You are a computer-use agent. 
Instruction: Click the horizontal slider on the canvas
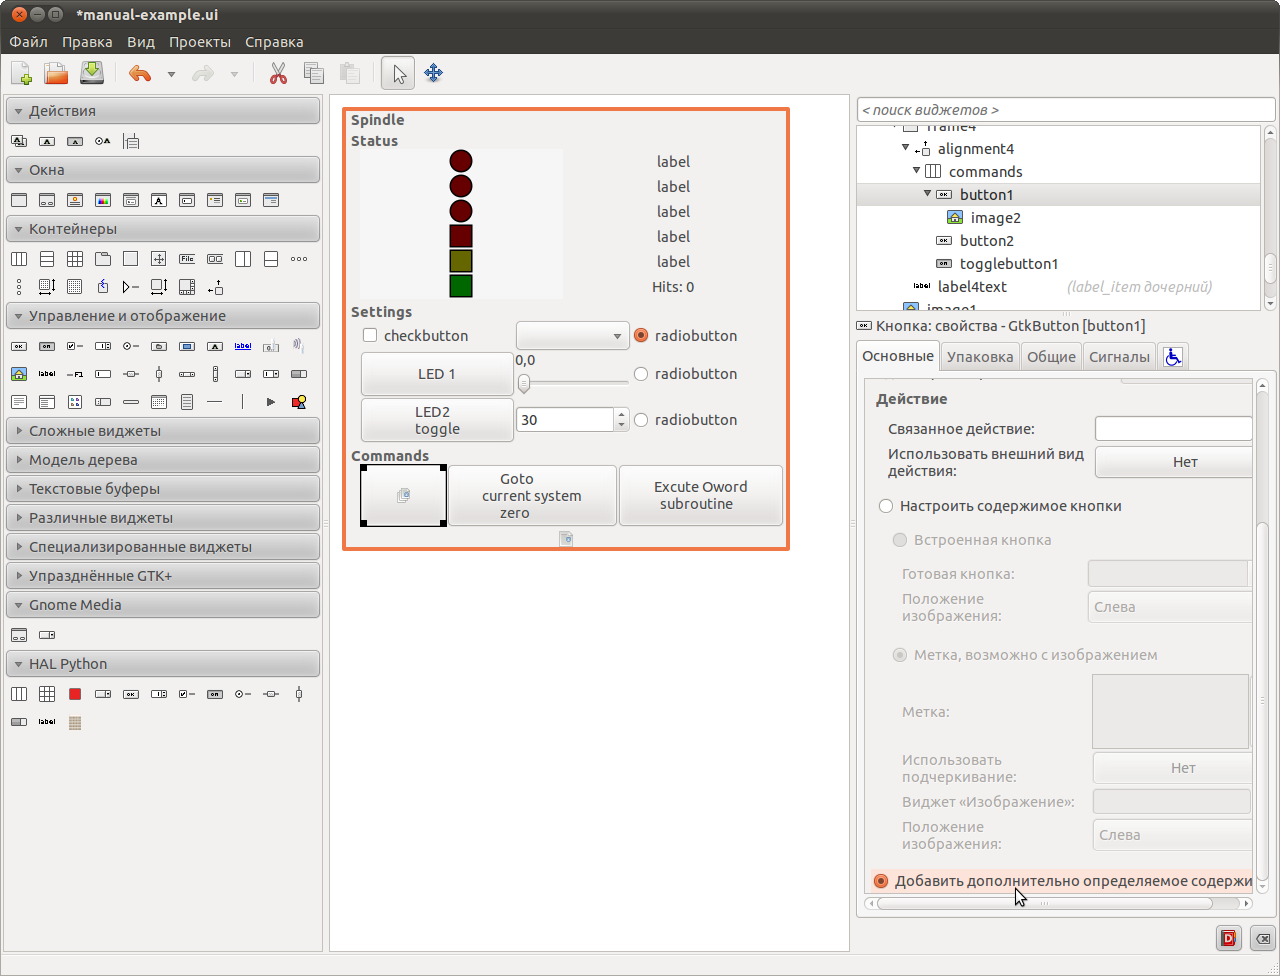pos(573,383)
